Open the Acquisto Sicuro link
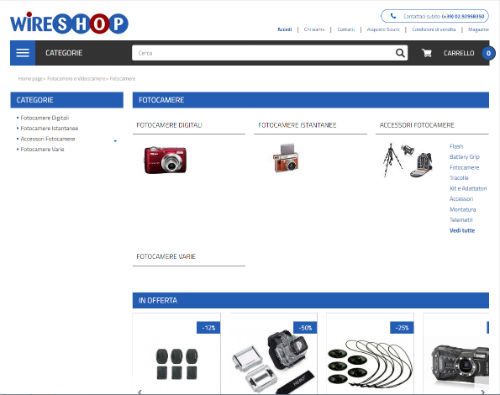Screen dimensions: 500x395 [383, 29]
